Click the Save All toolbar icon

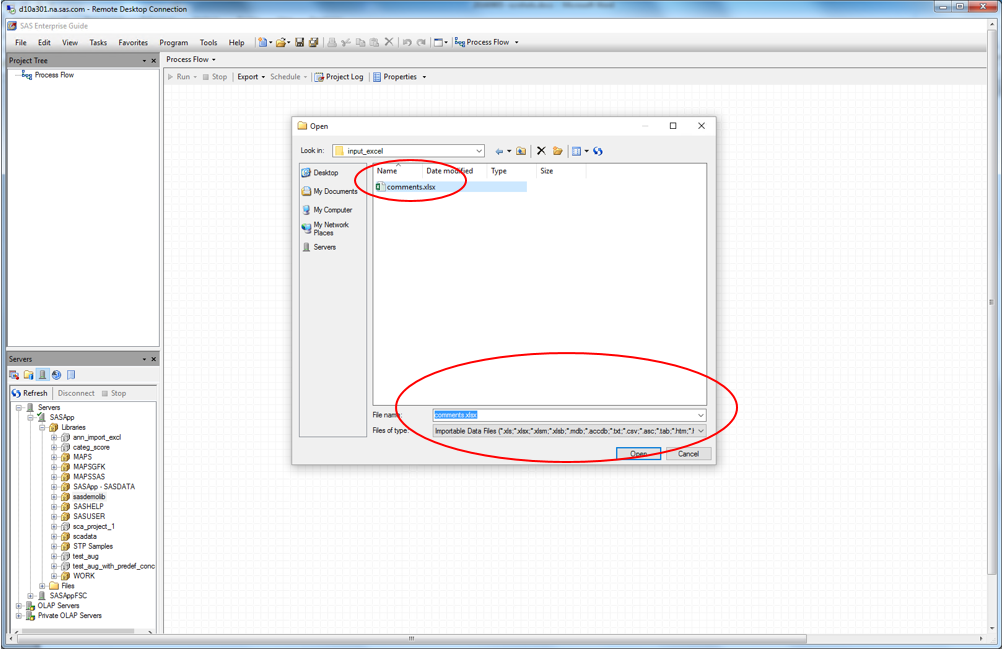[x=313, y=42]
